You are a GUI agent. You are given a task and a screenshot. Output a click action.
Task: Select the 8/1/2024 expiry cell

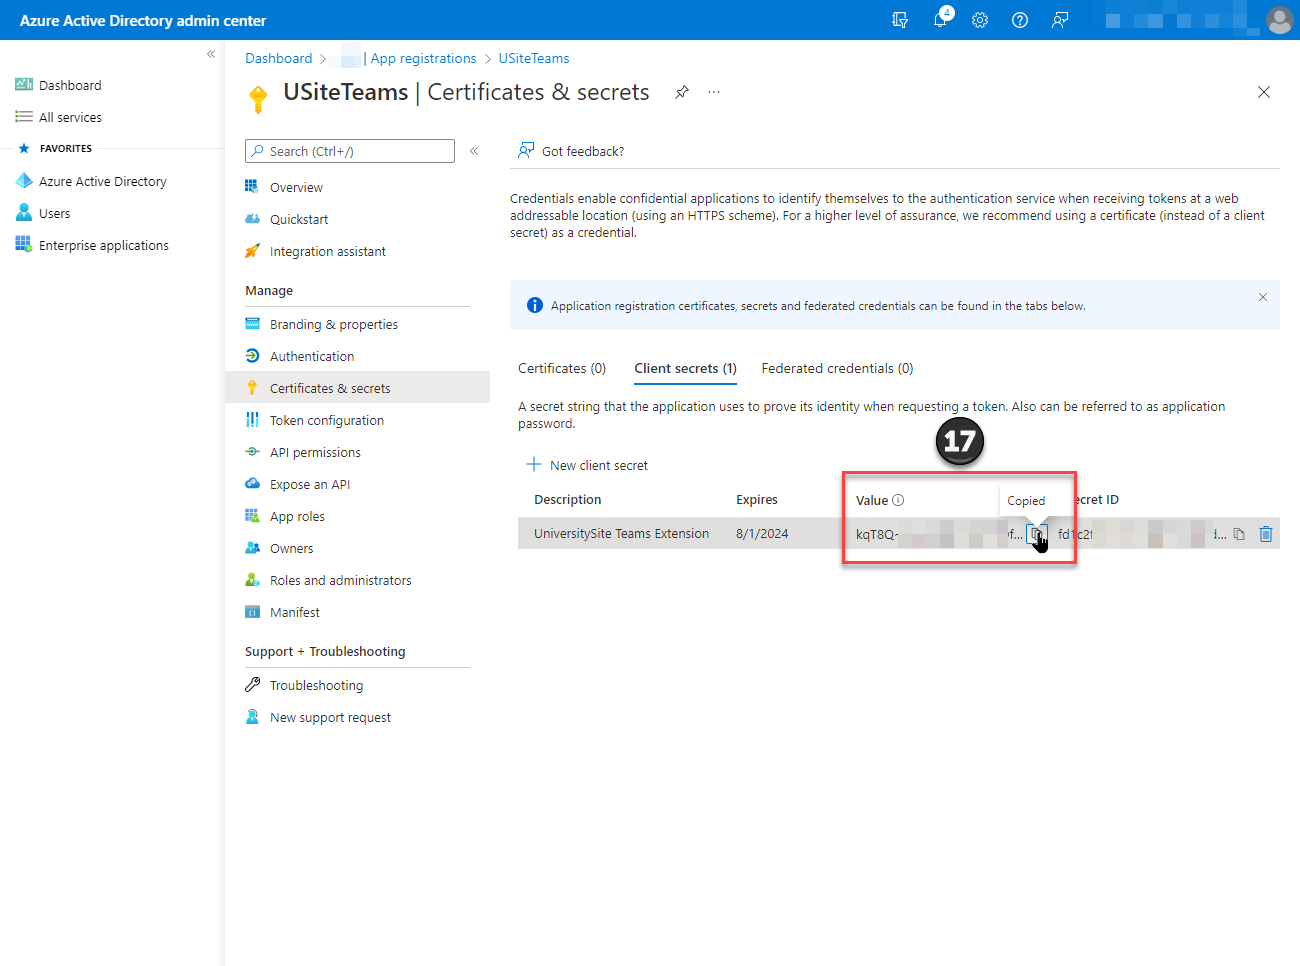762,534
